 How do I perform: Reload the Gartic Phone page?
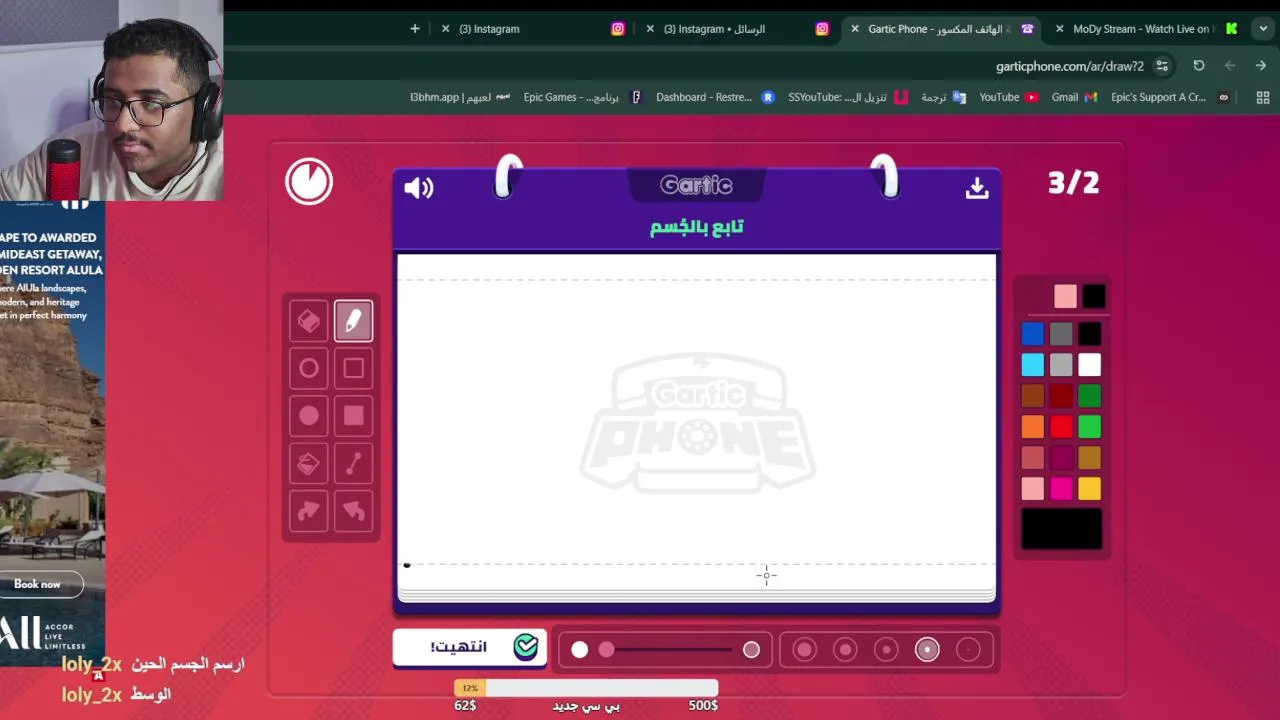(1199, 66)
